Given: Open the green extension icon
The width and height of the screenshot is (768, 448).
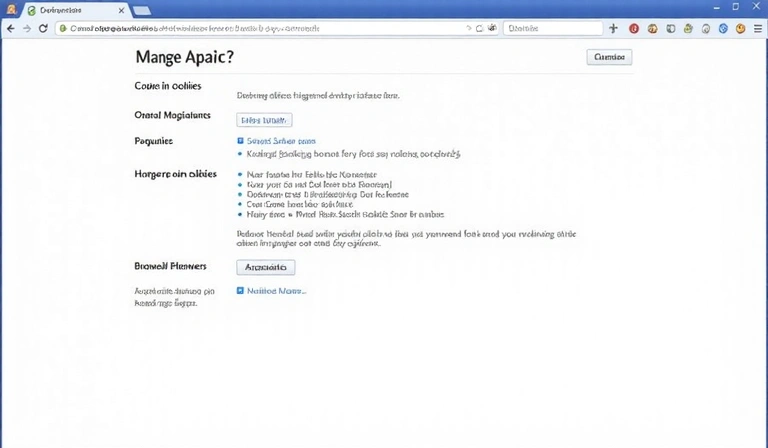Looking at the screenshot, I should (688, 28).
